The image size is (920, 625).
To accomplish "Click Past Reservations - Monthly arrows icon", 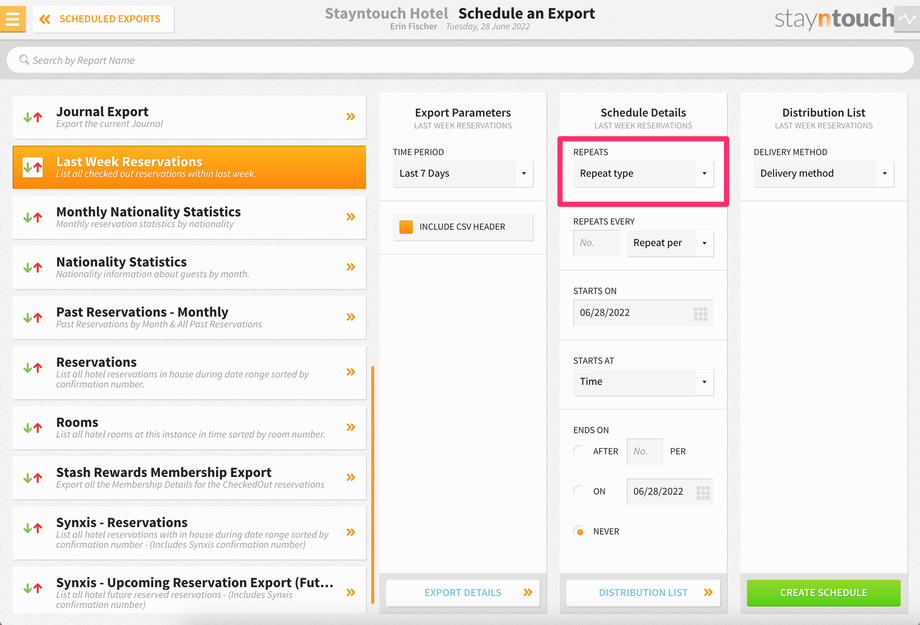I will tap(33, 318).
